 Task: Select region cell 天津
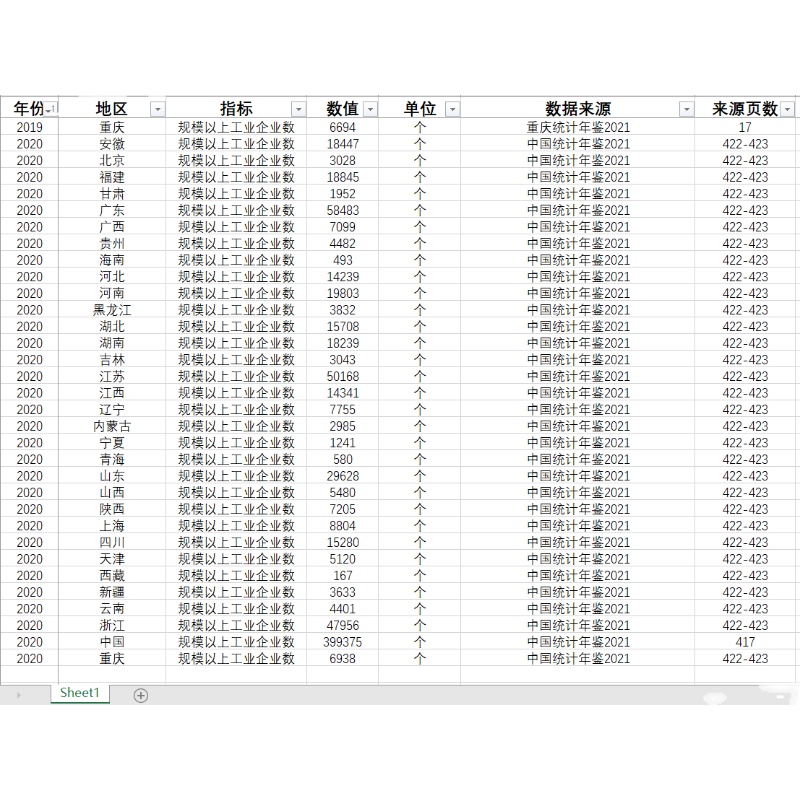[x=112, y=559]
